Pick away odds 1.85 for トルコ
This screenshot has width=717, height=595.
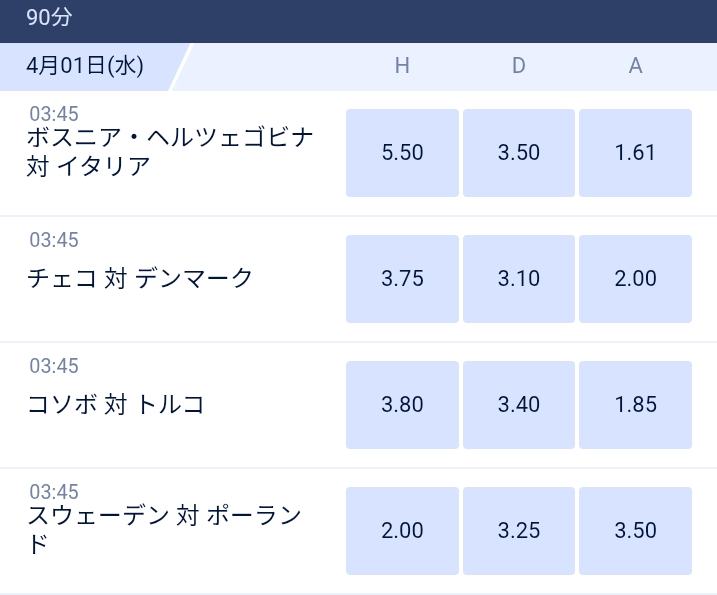[x=635, y=405]
